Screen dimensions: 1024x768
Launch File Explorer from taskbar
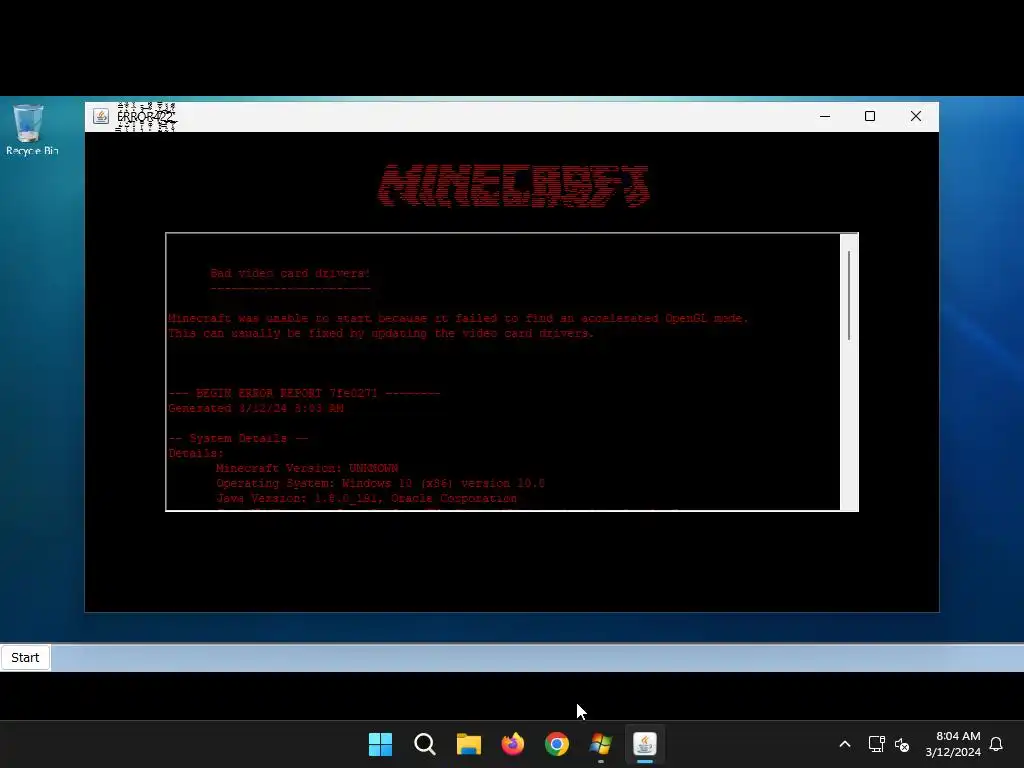point(468,744)
